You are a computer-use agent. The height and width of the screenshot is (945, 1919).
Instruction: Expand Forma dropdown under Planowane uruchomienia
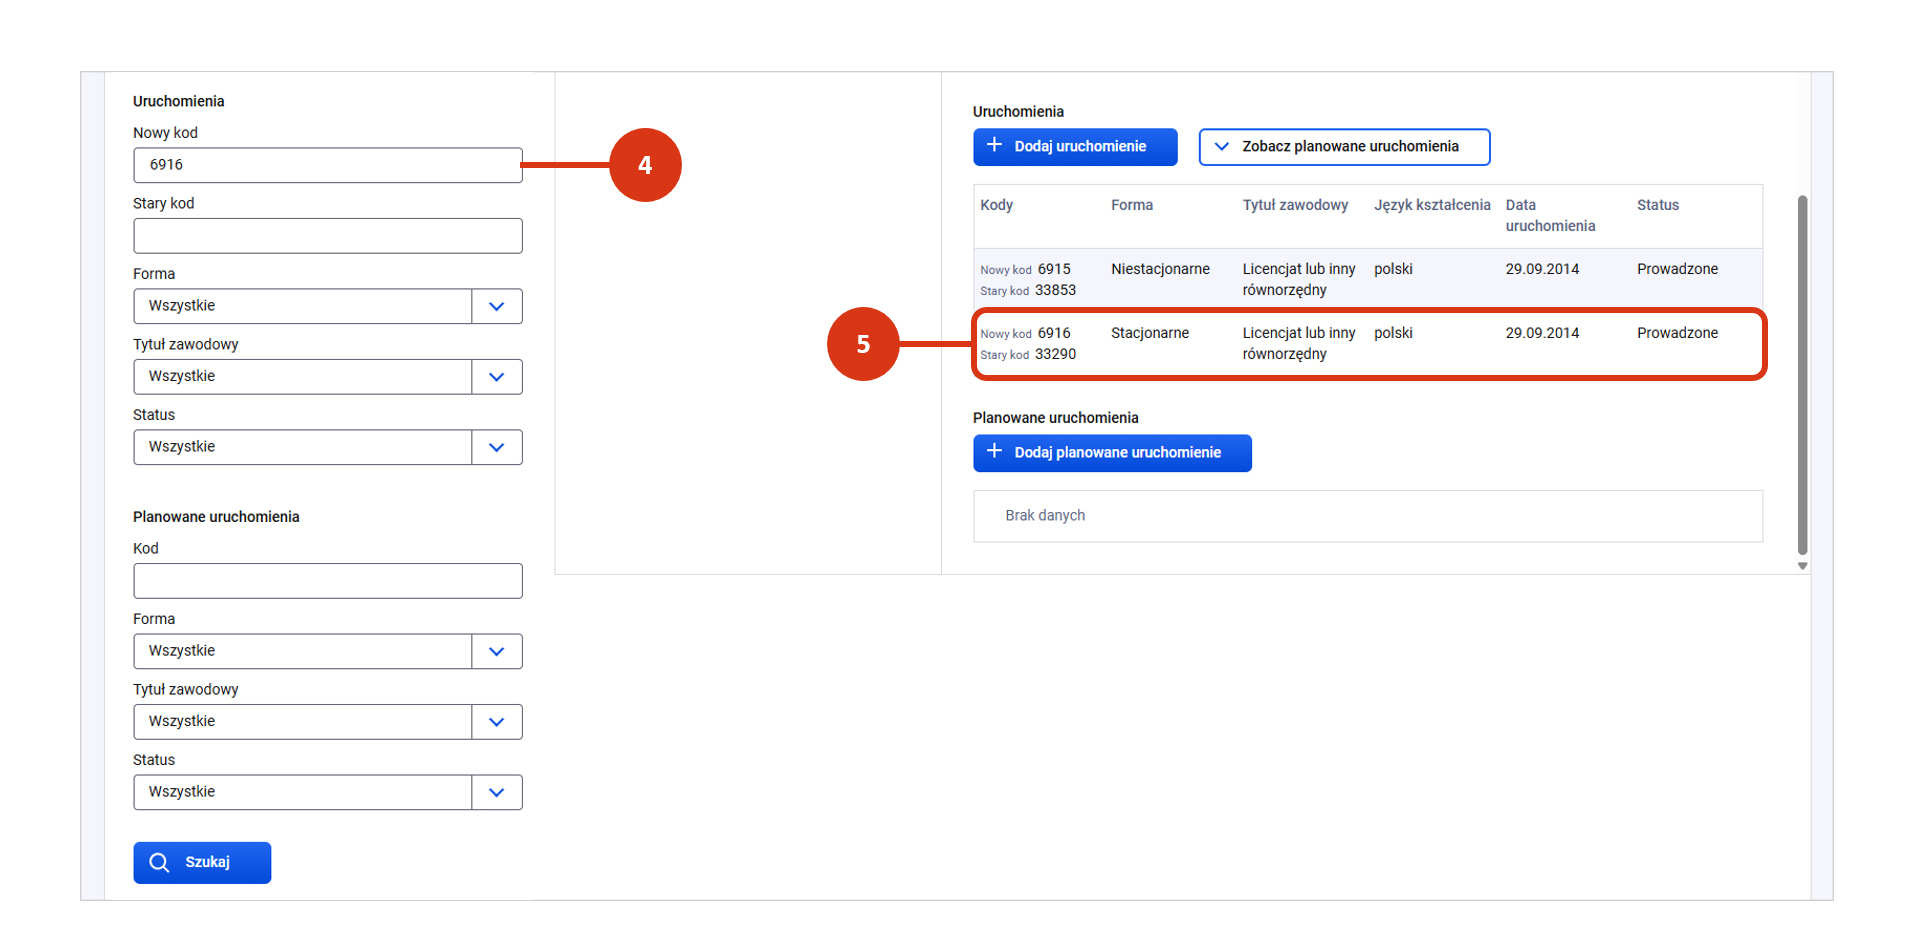[x=327, y=651]
